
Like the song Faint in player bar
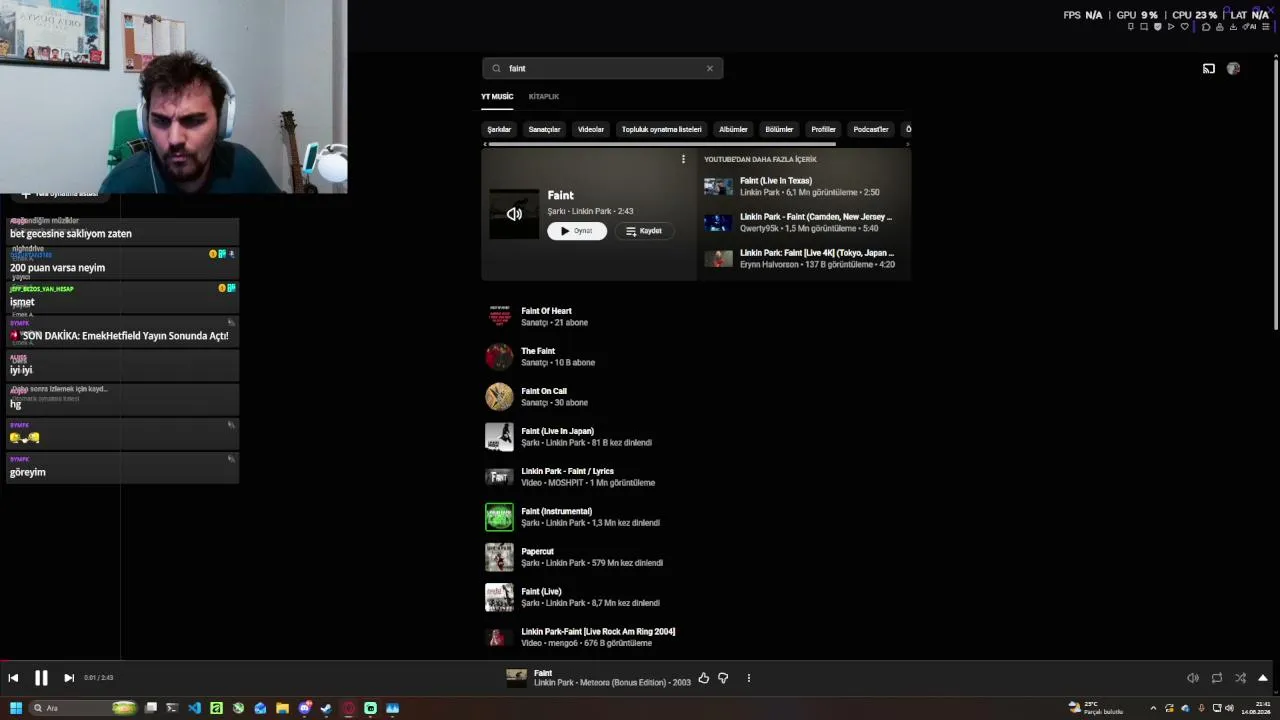(x=704, y=678)
